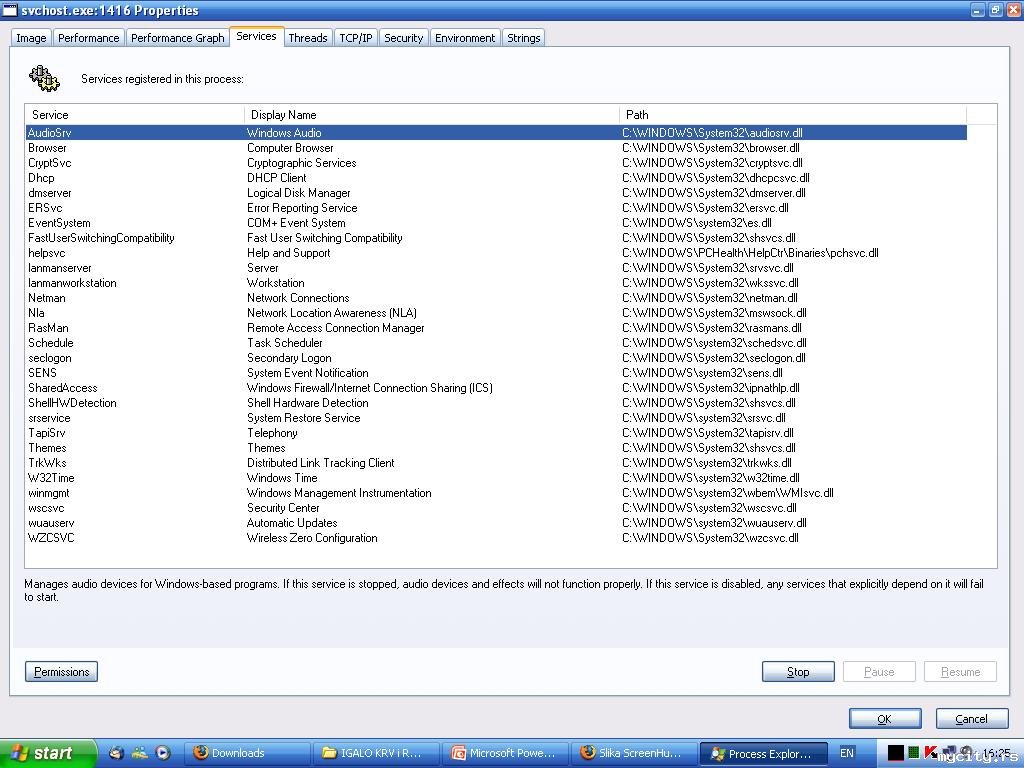Activate Process Explorer taskbar item
The width and height of the screenshot is (1024, 768).
(x=763, y=754)
